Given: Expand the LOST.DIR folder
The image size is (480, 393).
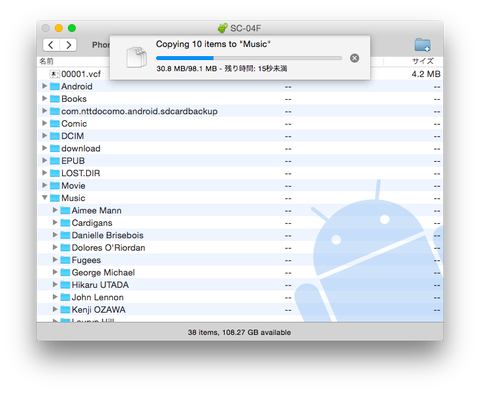Looking at the screenshot, I should click(44, 173).
